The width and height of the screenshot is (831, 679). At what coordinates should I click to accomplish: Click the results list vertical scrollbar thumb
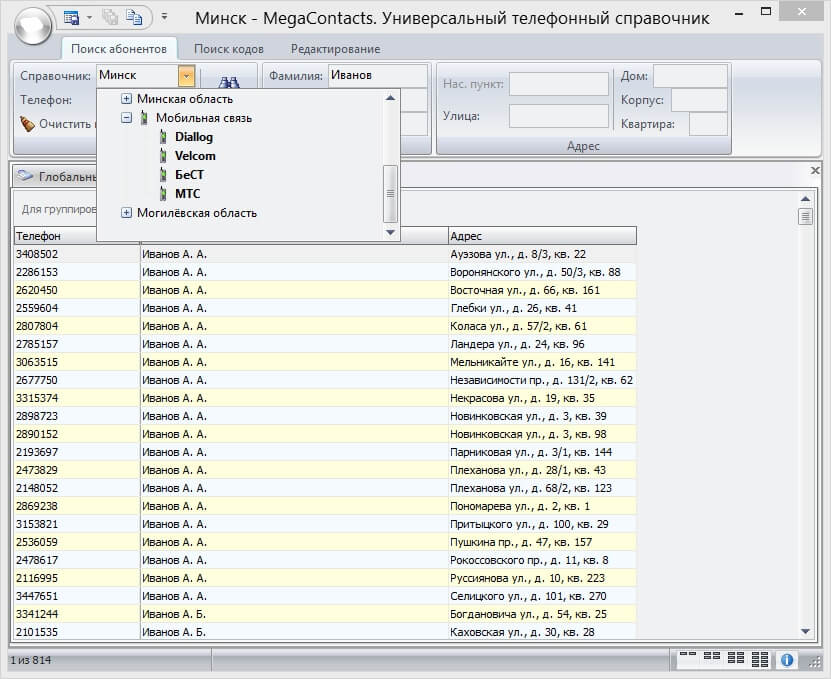tap(805, 217)
